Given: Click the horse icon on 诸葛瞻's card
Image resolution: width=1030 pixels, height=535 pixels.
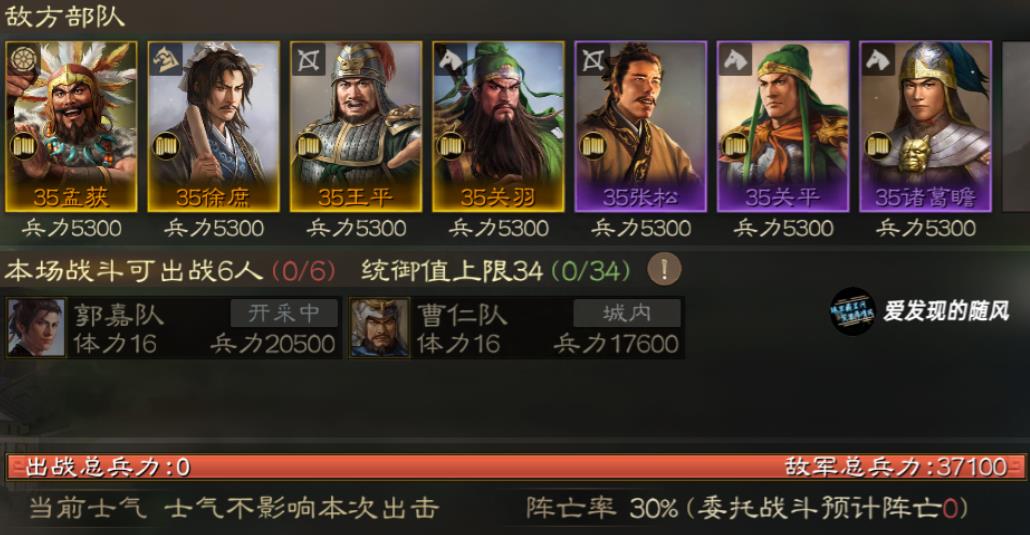Looking at the screenshot, I should 878,60.
